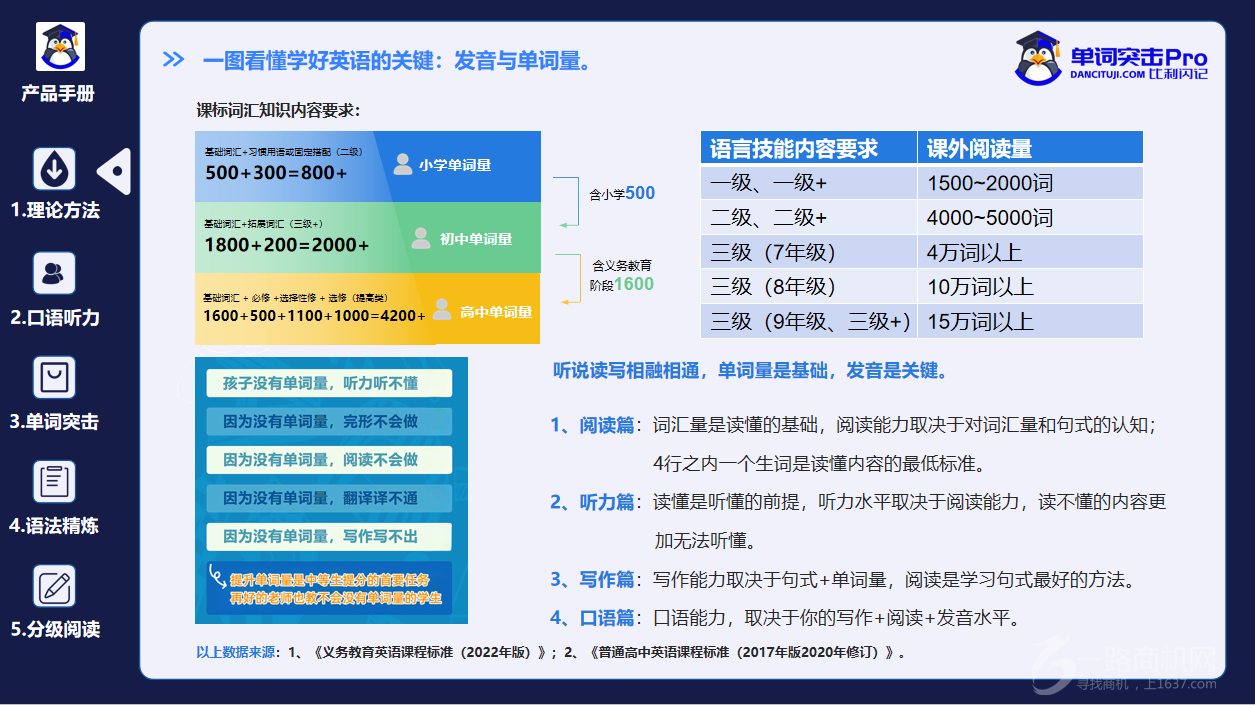Image resolution: width=1255 pixels, height=705 pixels.
Task: Open the 分级阅读 pencil icon
Action: coord(54,586)
